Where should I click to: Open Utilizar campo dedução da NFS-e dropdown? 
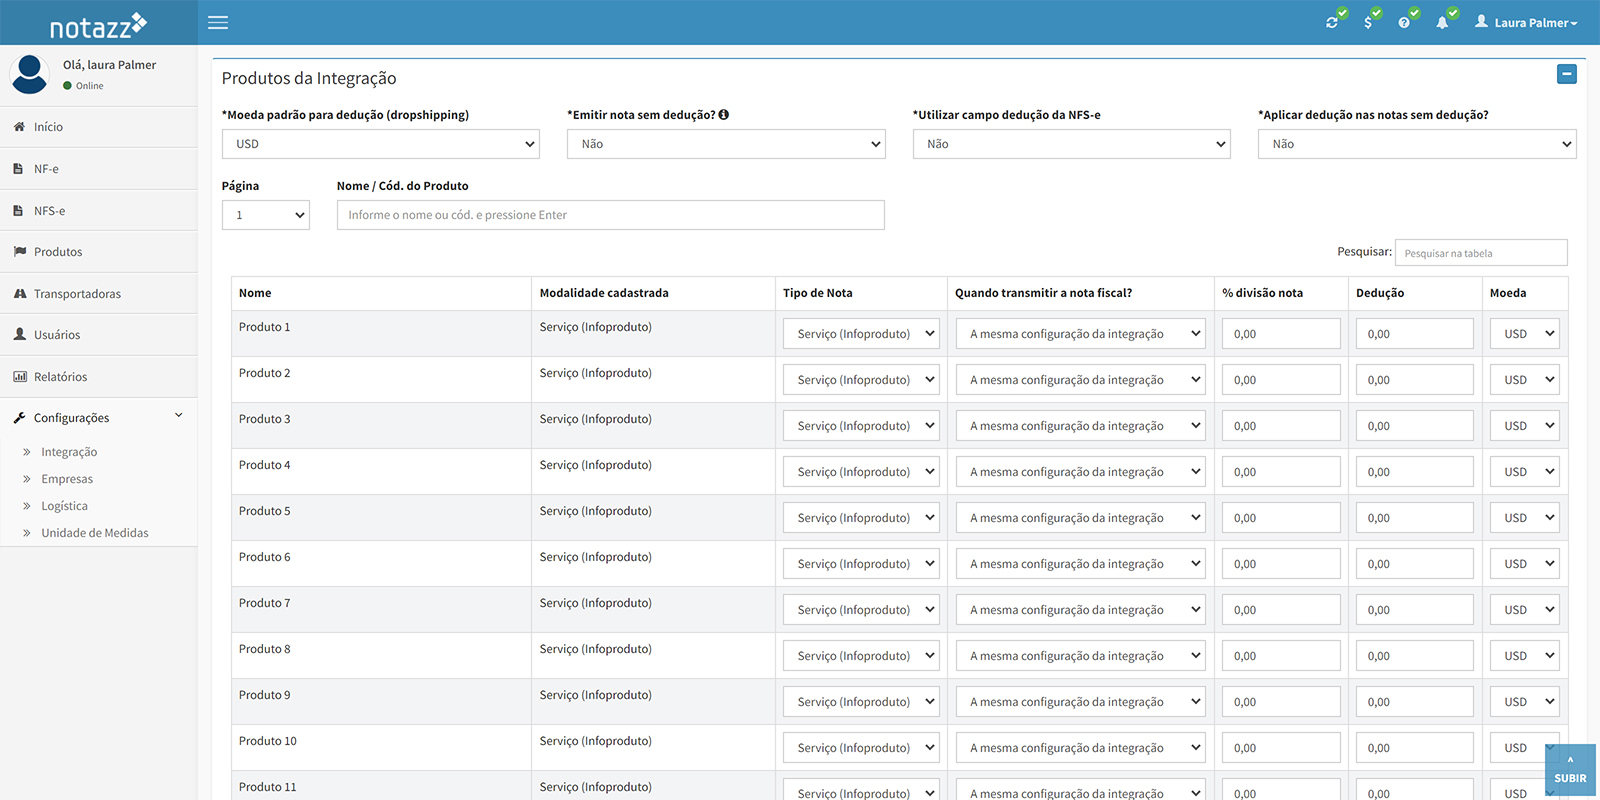1072,144
